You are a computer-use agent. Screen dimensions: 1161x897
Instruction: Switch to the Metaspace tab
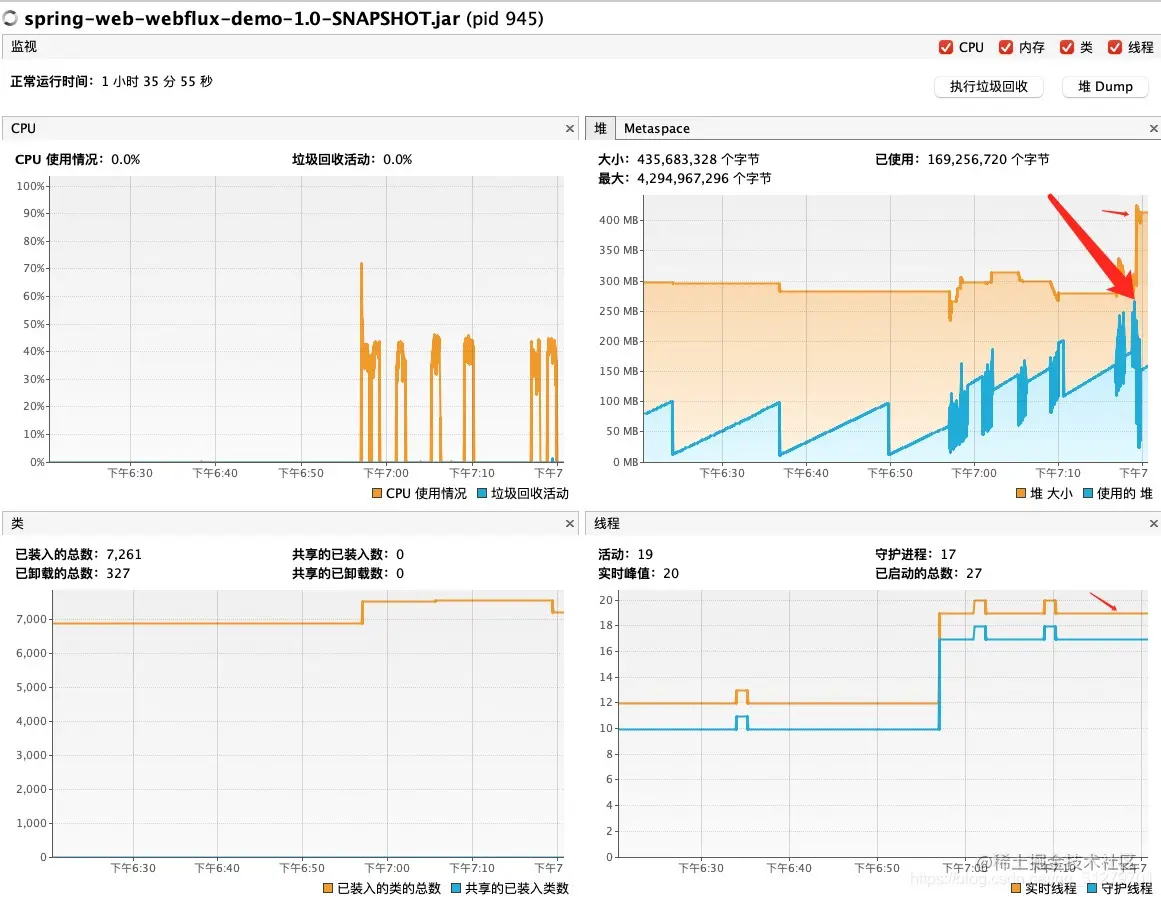657,128
